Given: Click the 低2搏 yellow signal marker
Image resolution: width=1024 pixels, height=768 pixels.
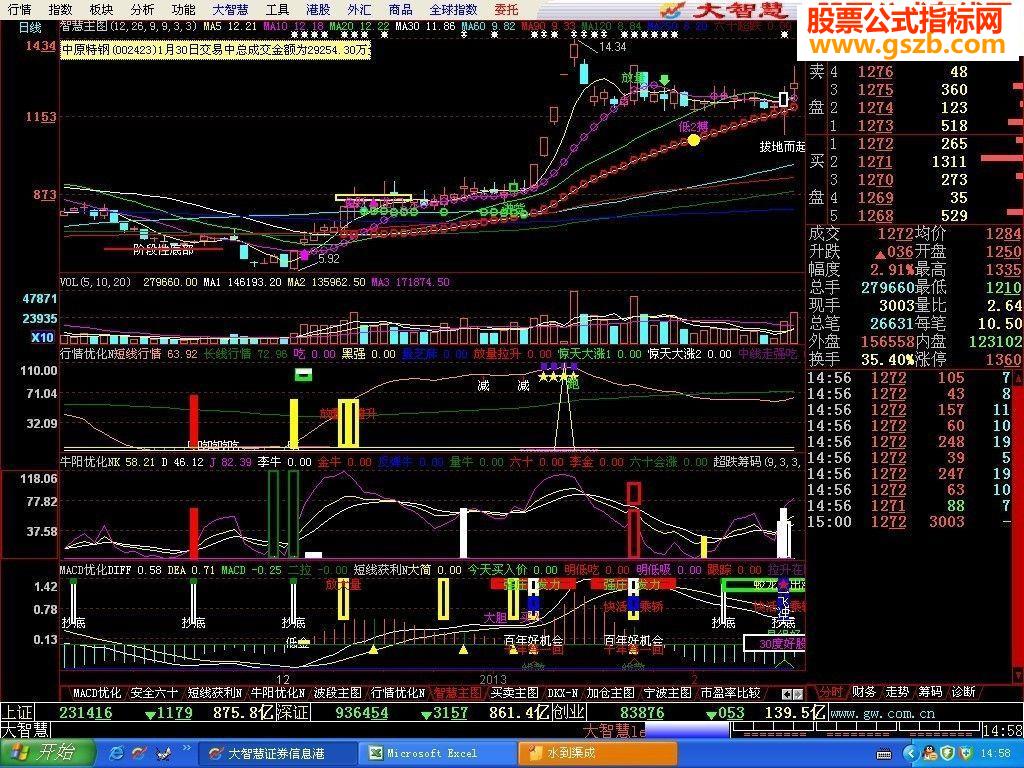Looking at the screenshot, I should (694, 139).
